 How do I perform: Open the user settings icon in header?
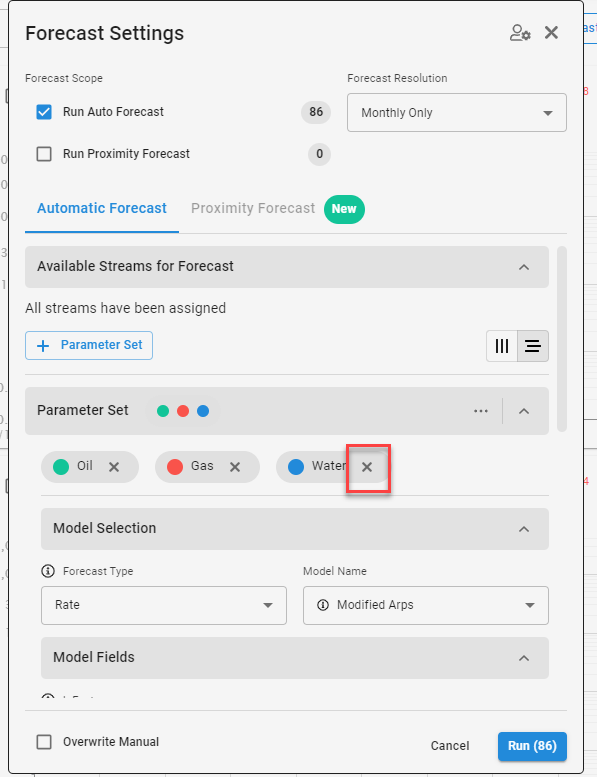click(x=520, y=33)
